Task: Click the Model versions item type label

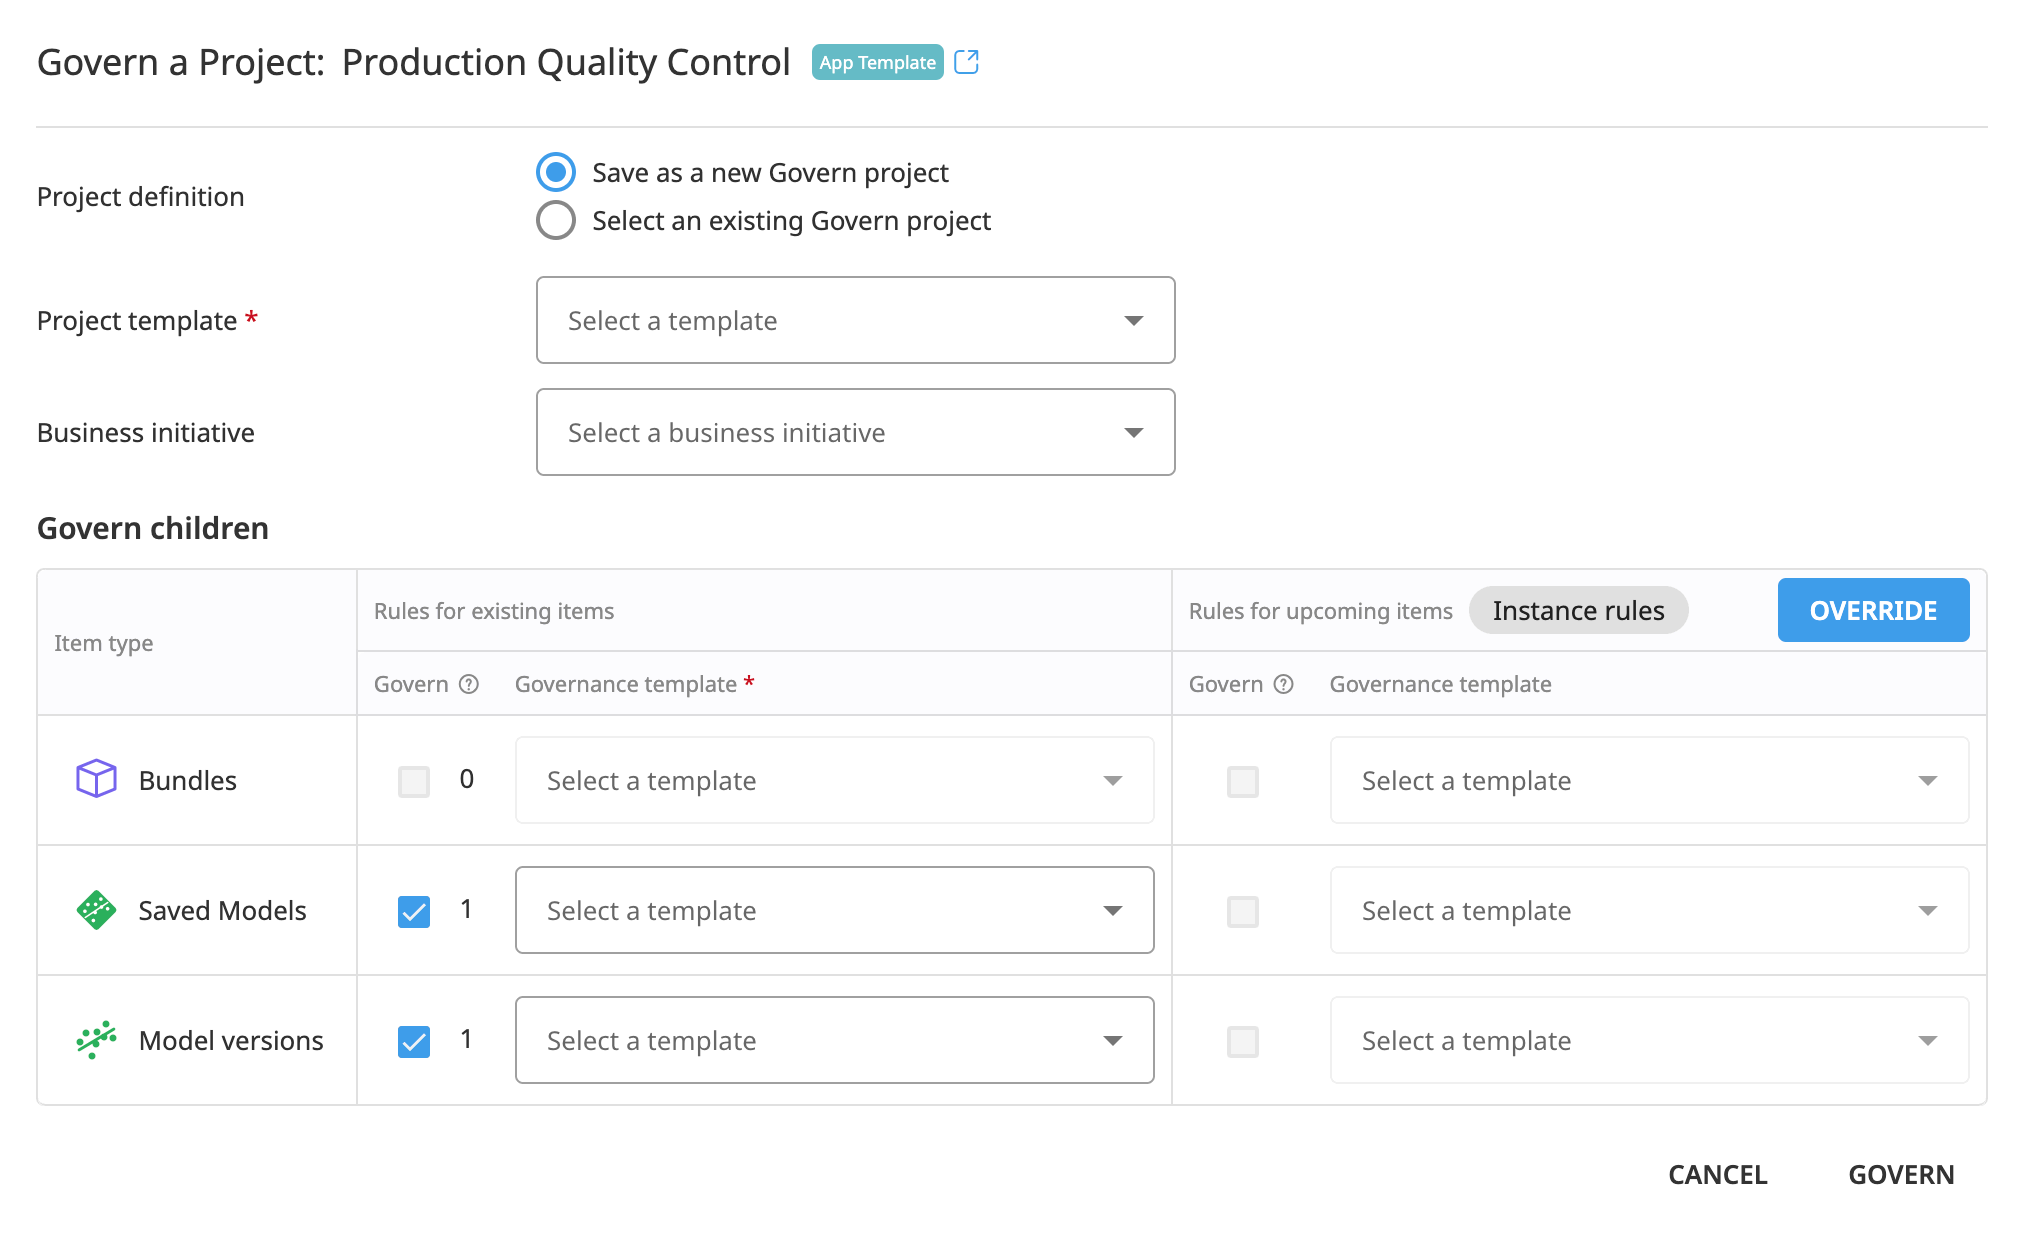Action: coord(231,1040)
